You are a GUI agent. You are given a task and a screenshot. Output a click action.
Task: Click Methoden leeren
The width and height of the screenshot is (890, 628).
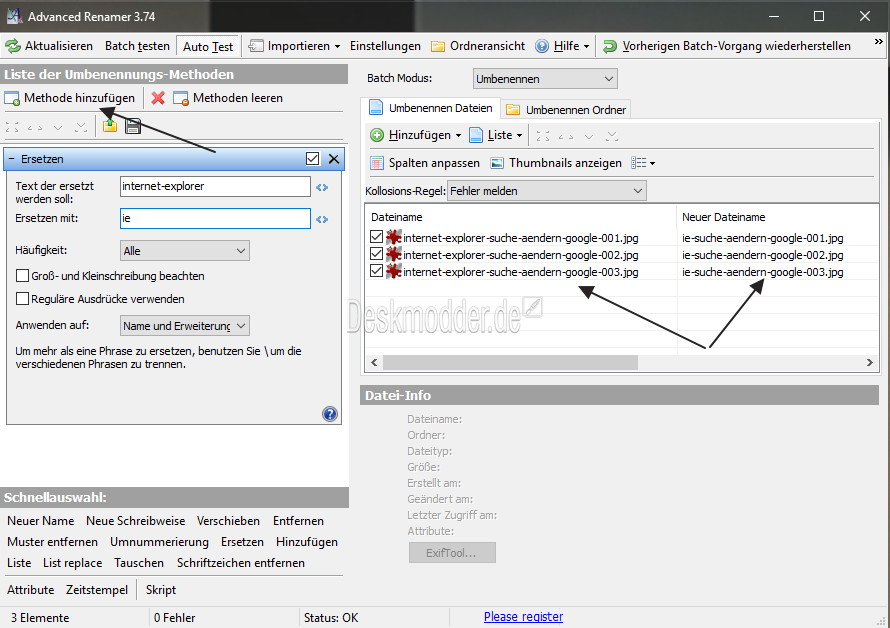click(228, 98)
